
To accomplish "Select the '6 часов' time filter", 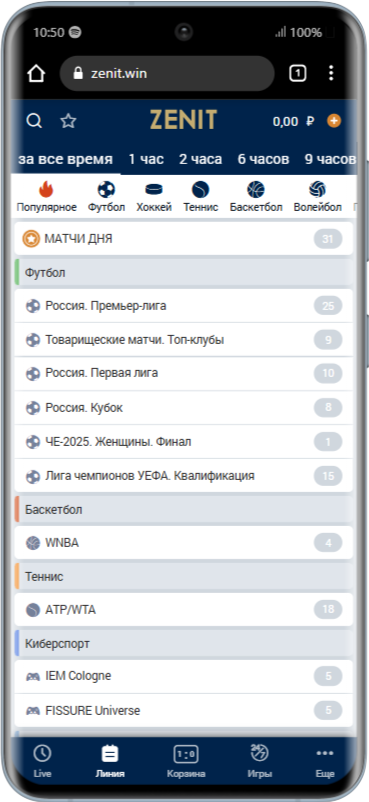I will (263, 159).
